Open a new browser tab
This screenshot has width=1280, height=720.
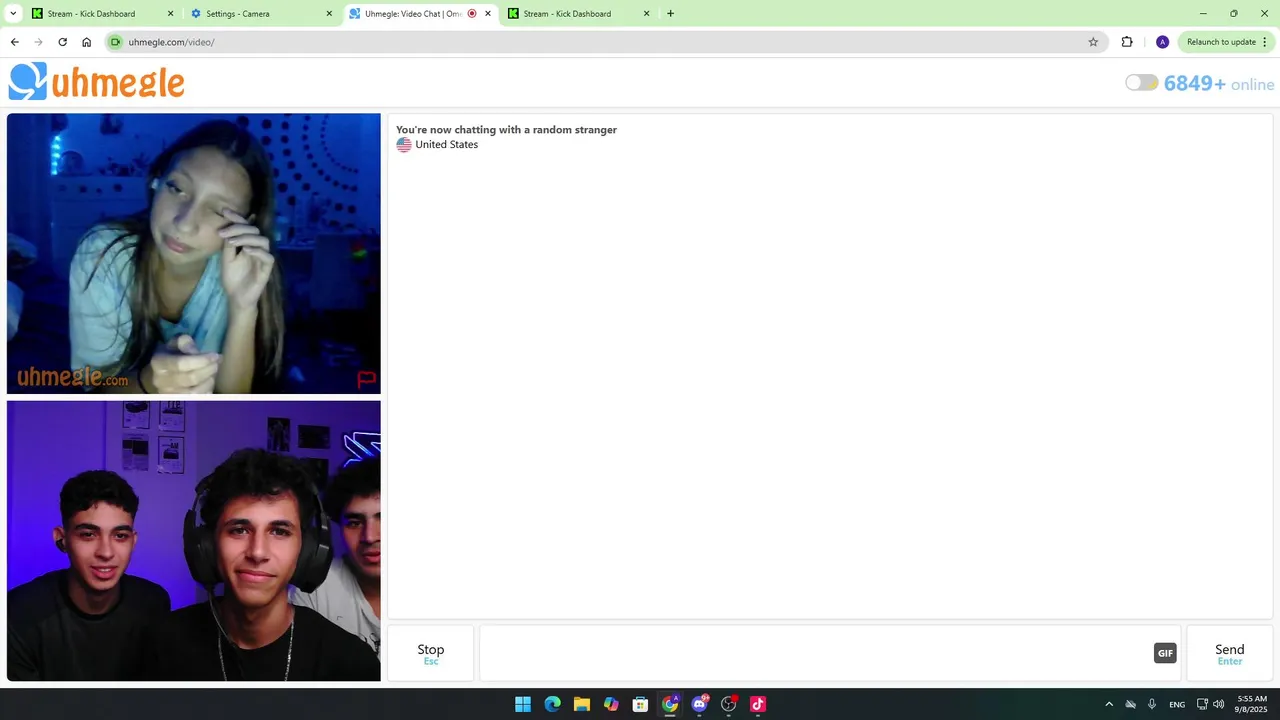670,14
